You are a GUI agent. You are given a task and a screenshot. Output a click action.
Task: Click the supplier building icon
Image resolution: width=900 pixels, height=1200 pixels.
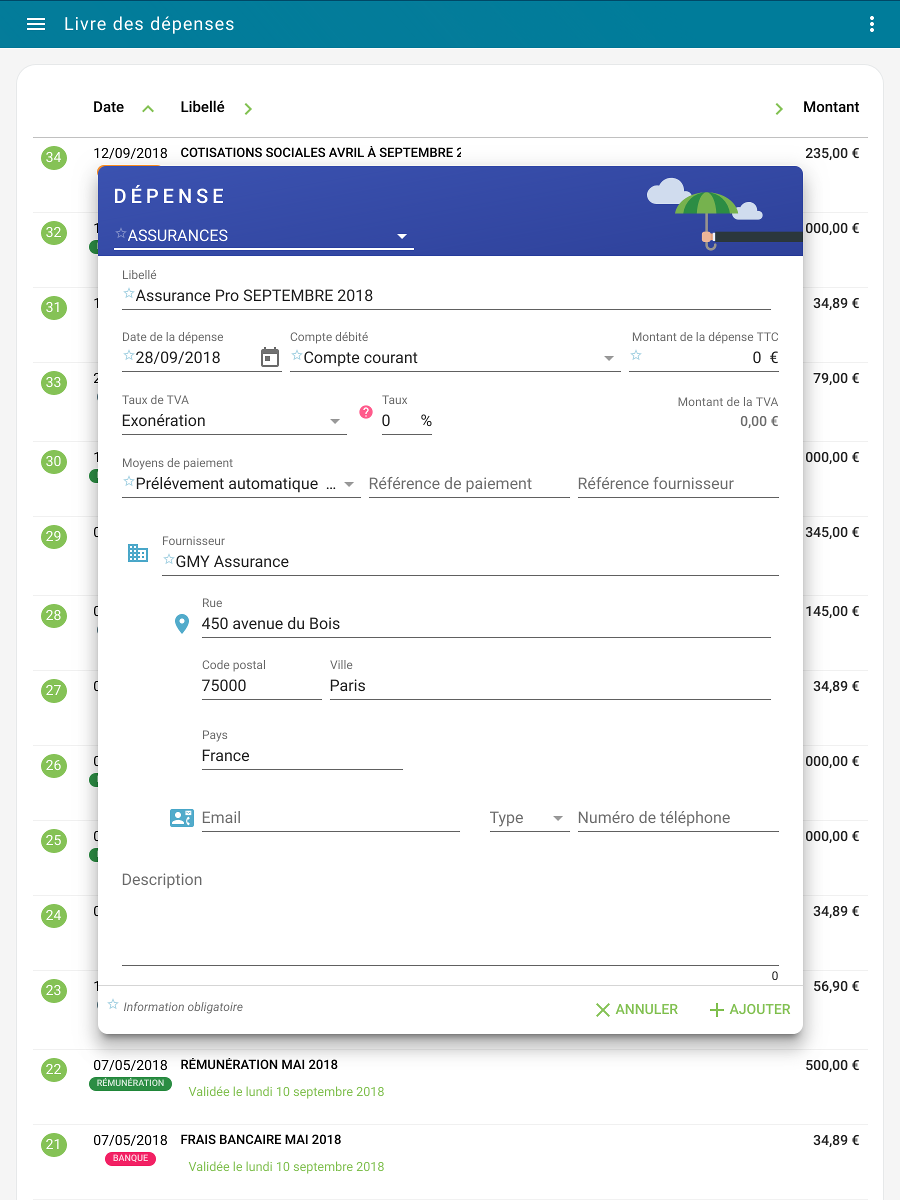(138, 553)
